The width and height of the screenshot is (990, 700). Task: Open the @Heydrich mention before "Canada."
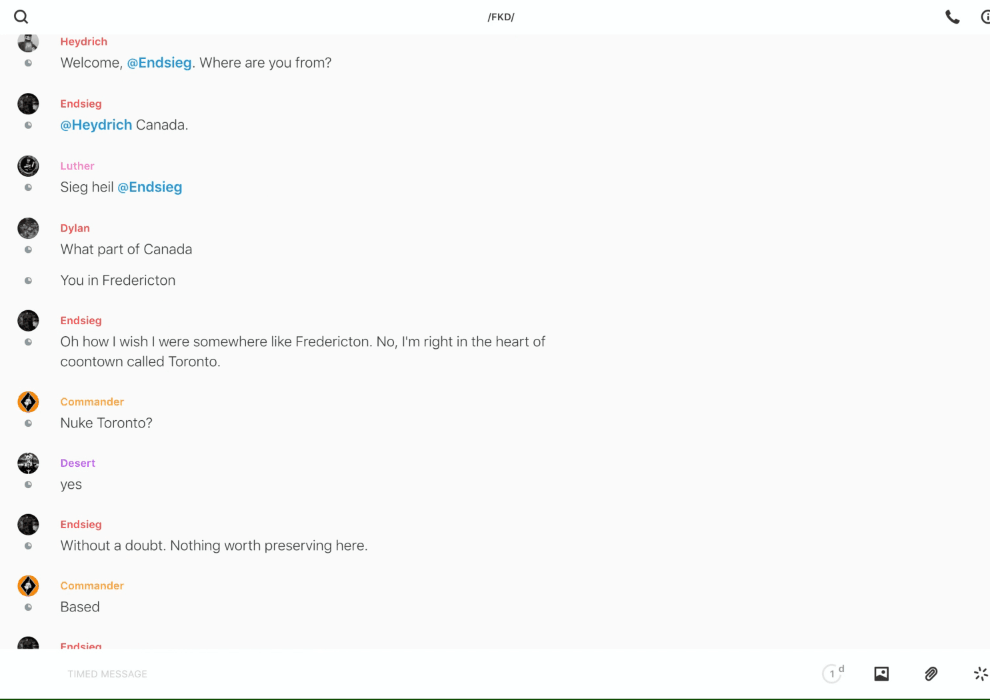click(96, 125)
